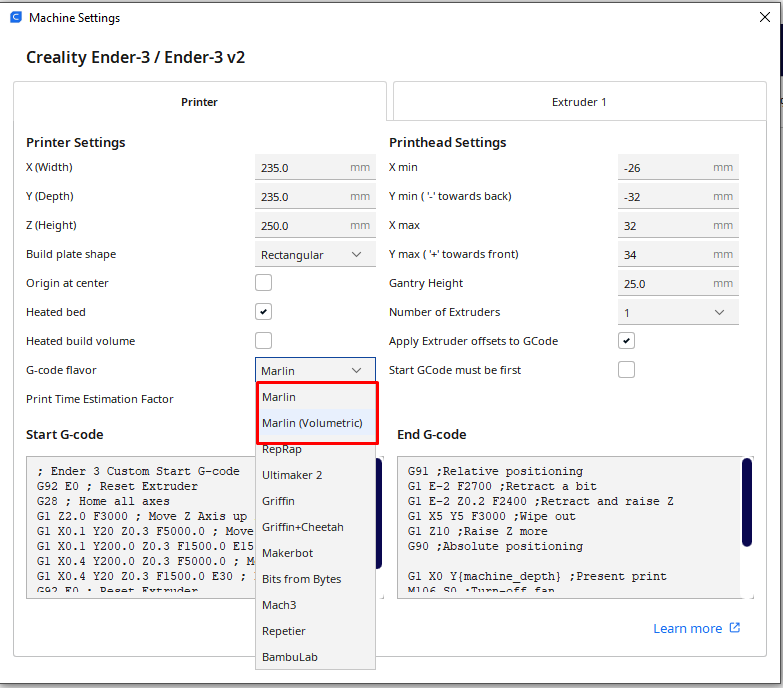Enable the Heated build volume checkbox
The width and height of the screenshot is (783, 688).
click(x=264, y=341)
